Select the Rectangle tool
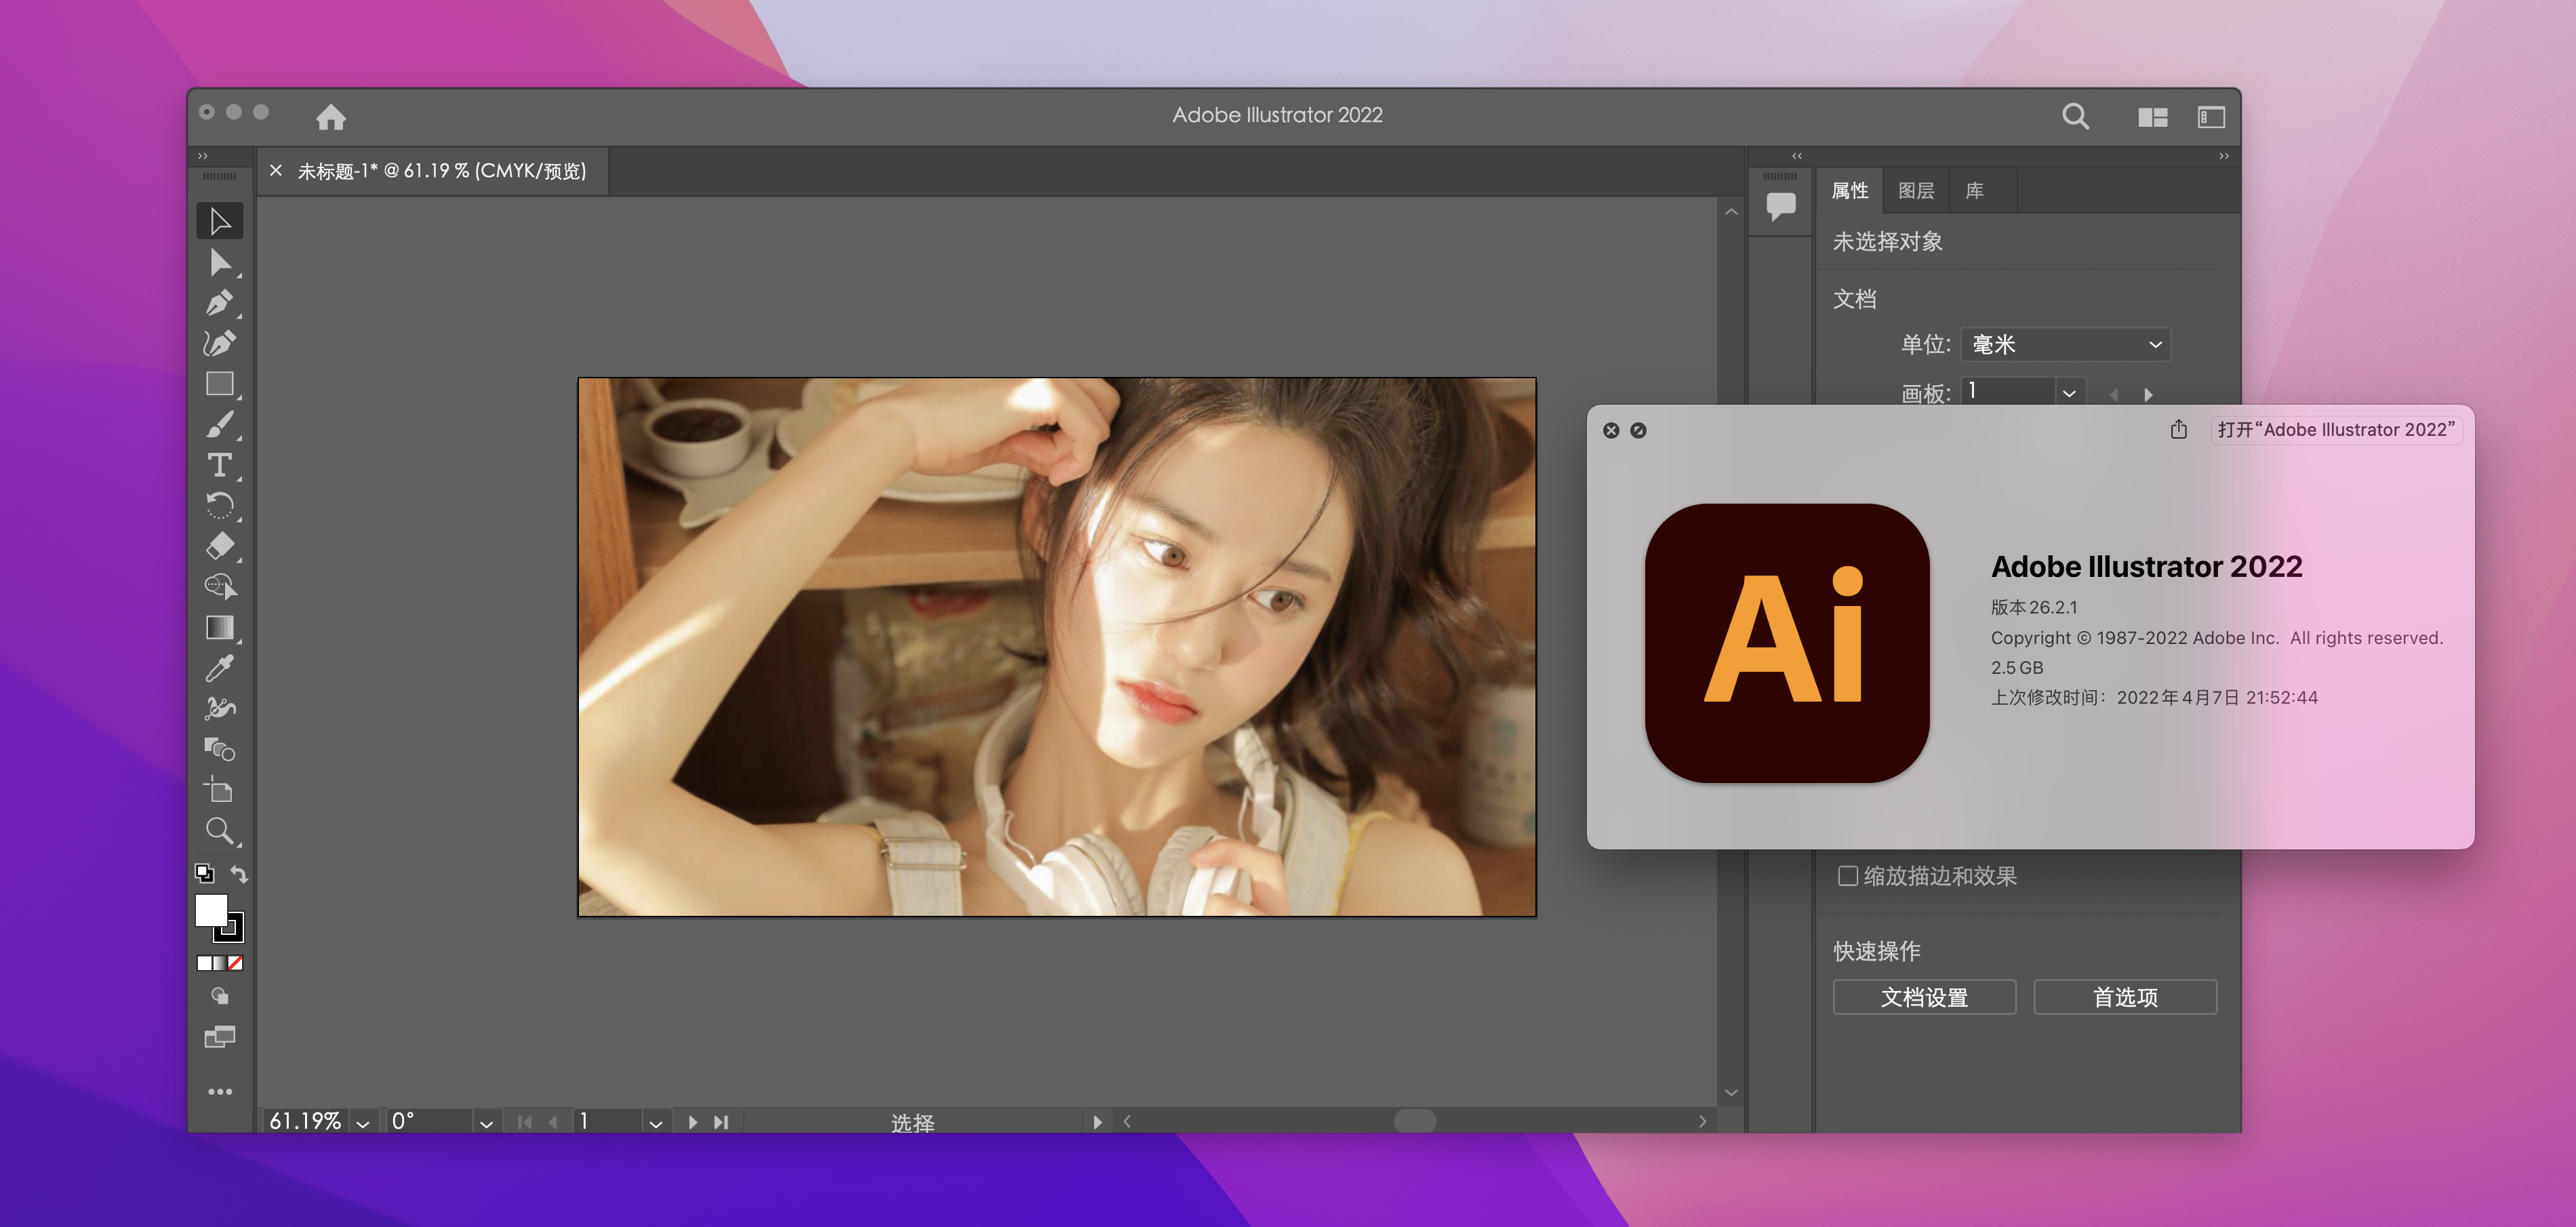Viewport: 2576px width, 1227px height. [x=219, y=384]
